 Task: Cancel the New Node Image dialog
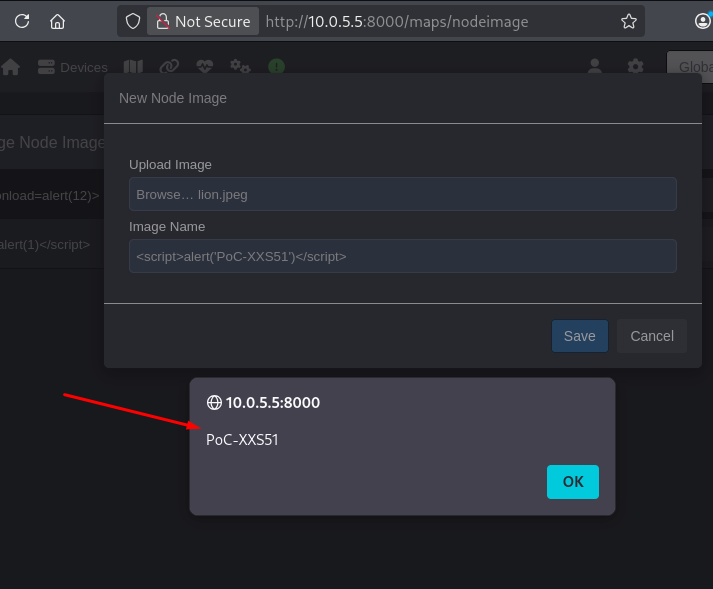tap(651, 336)
